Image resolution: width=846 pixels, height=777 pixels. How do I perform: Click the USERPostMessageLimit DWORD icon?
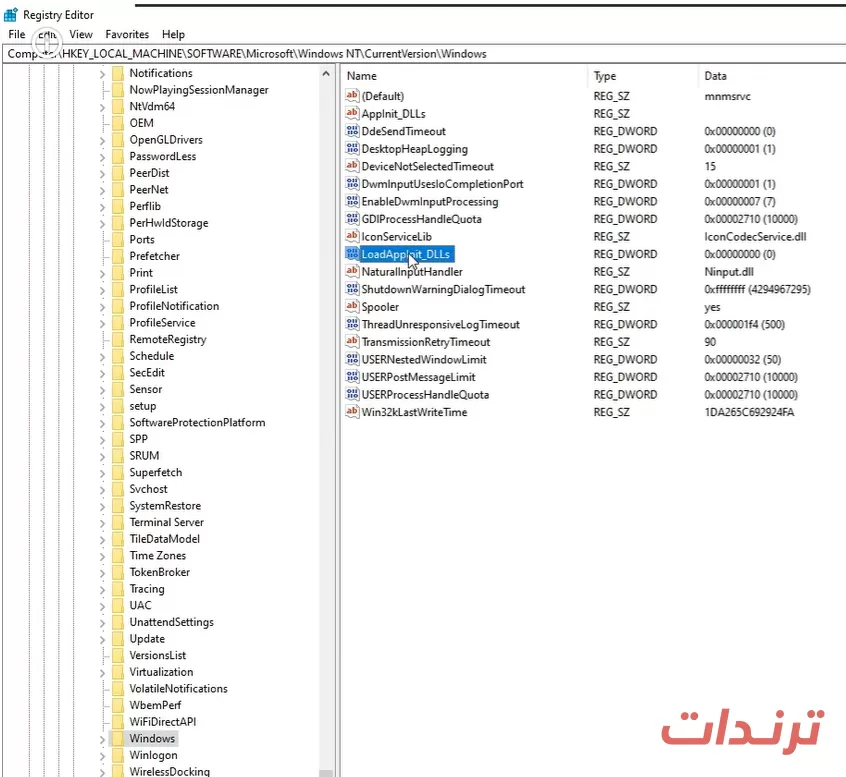click(352, 377)
